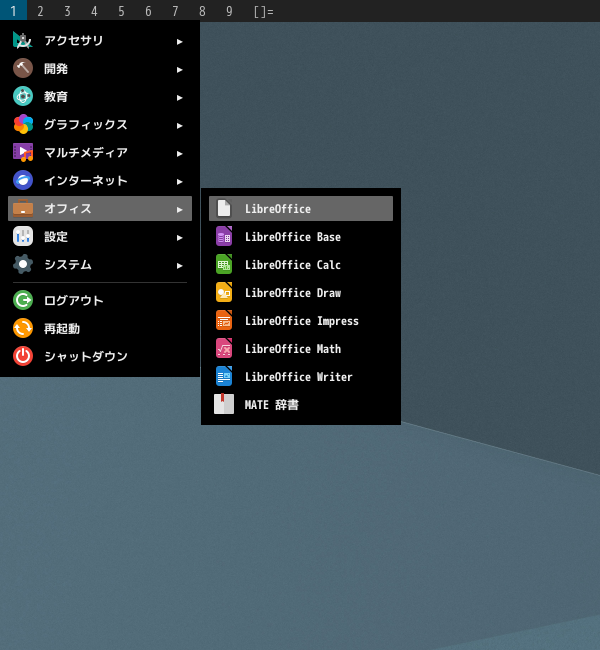The width and height of the screenshot is (600, 650).
Task: Launch LibreOffice Draw from submenu
Action: (x=301, y=292)
